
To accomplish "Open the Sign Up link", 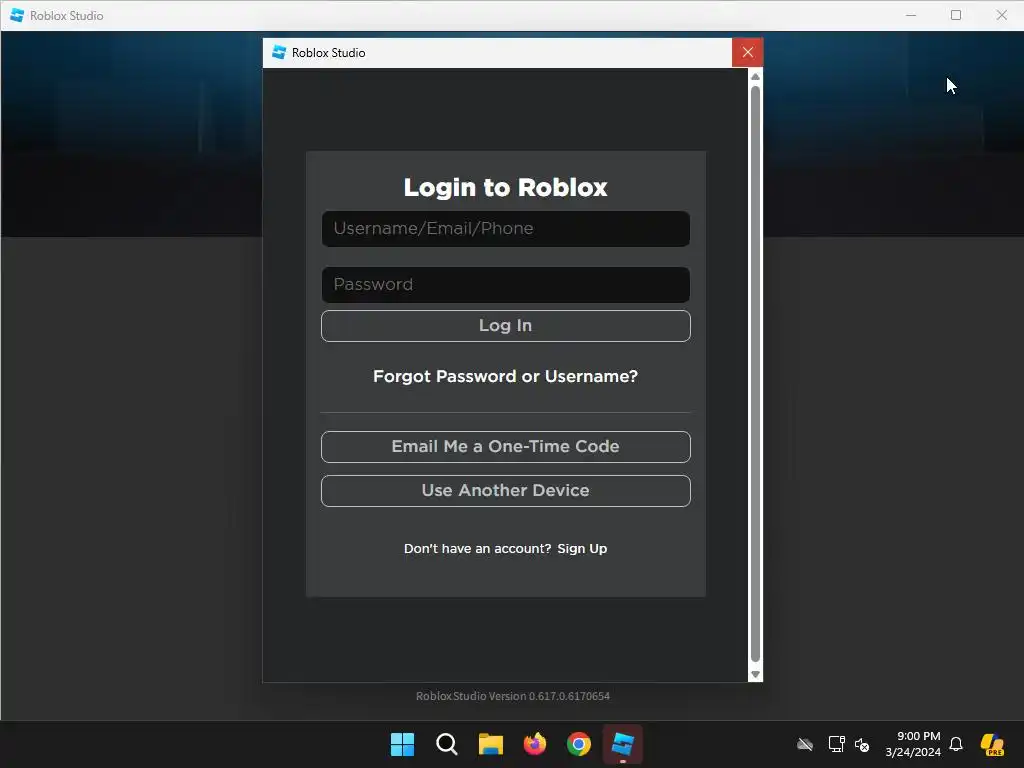I will (x=582, y=549).
